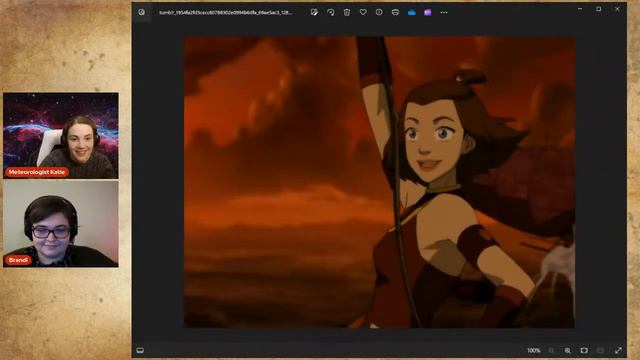Viewport: 640px width, 360px height.
Task: Click the zoom to fit icon
Action: coord(584,350)
